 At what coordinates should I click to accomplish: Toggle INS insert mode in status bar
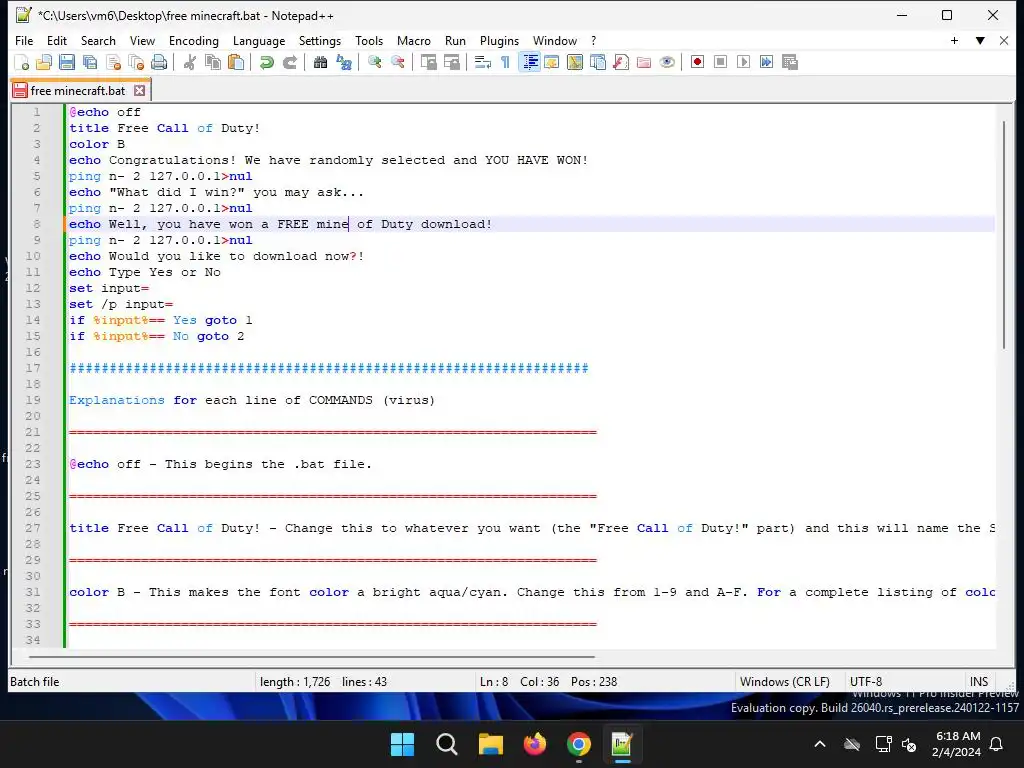coord(978,682)
